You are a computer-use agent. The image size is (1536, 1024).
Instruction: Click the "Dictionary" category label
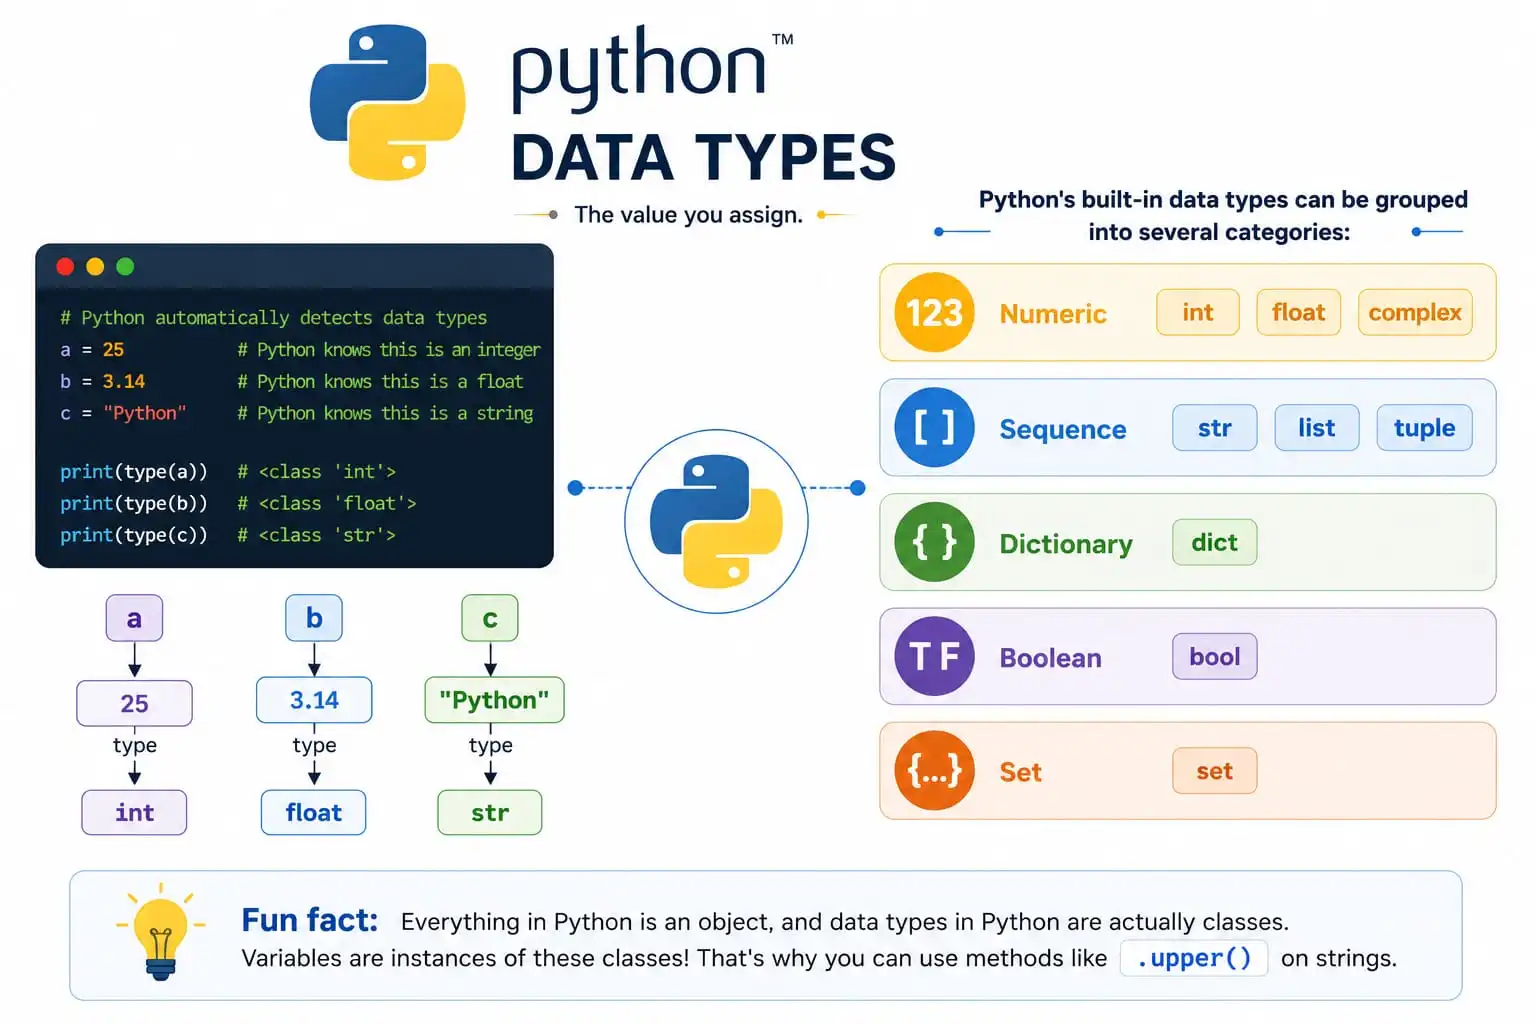[x=1066, y=544]
